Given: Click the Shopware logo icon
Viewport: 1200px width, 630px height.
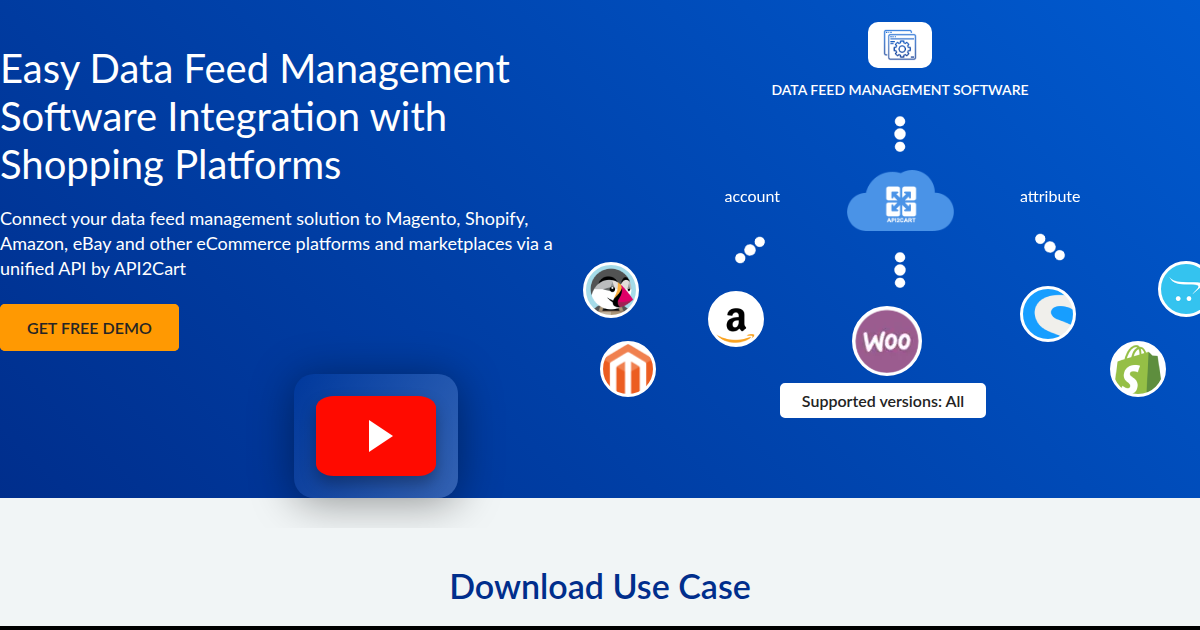Looking at the screenshot, I should point(1048,314).
